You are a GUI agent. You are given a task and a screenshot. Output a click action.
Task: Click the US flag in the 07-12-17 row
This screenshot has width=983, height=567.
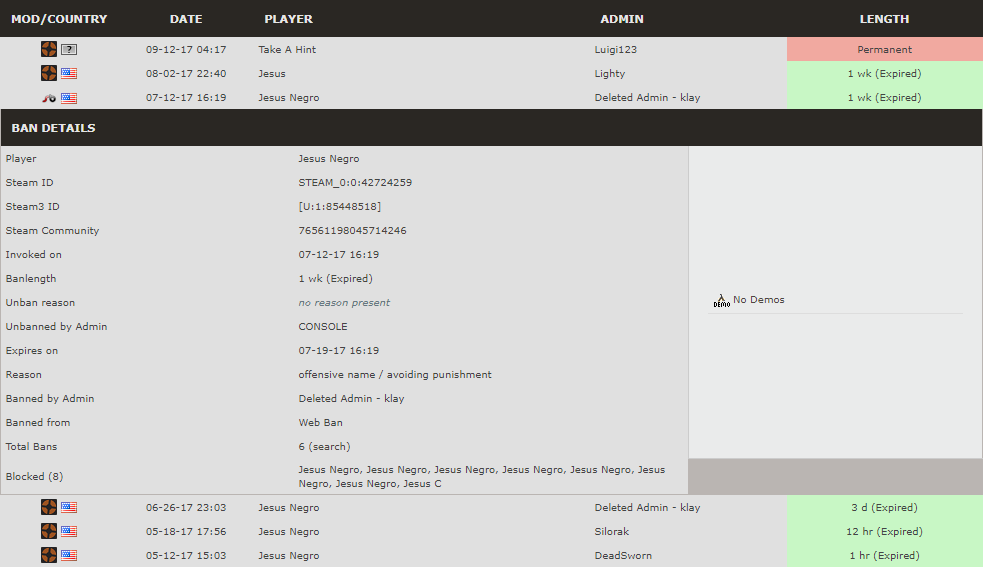[68, 98]
